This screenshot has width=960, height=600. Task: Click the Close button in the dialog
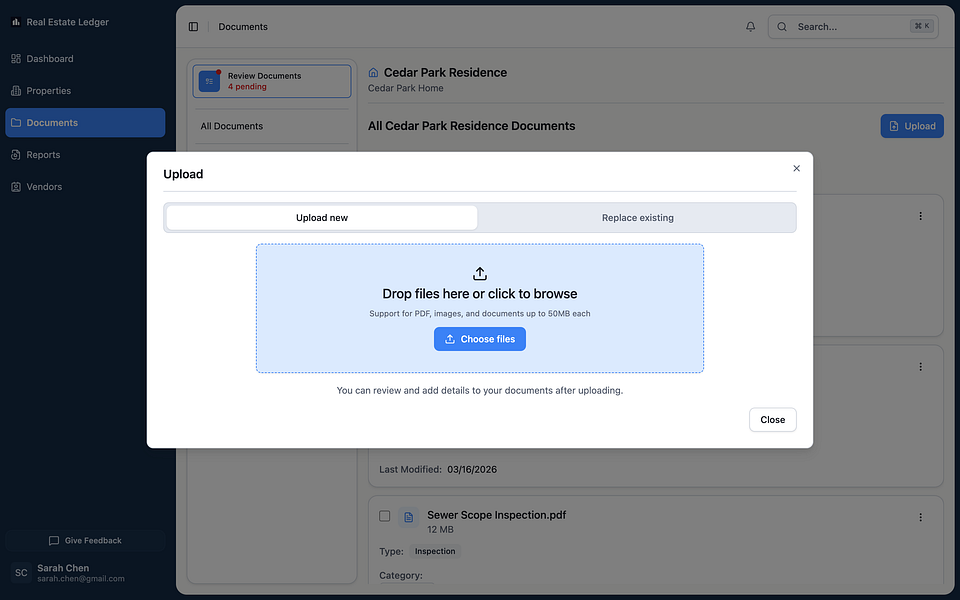tap(772, 419)
